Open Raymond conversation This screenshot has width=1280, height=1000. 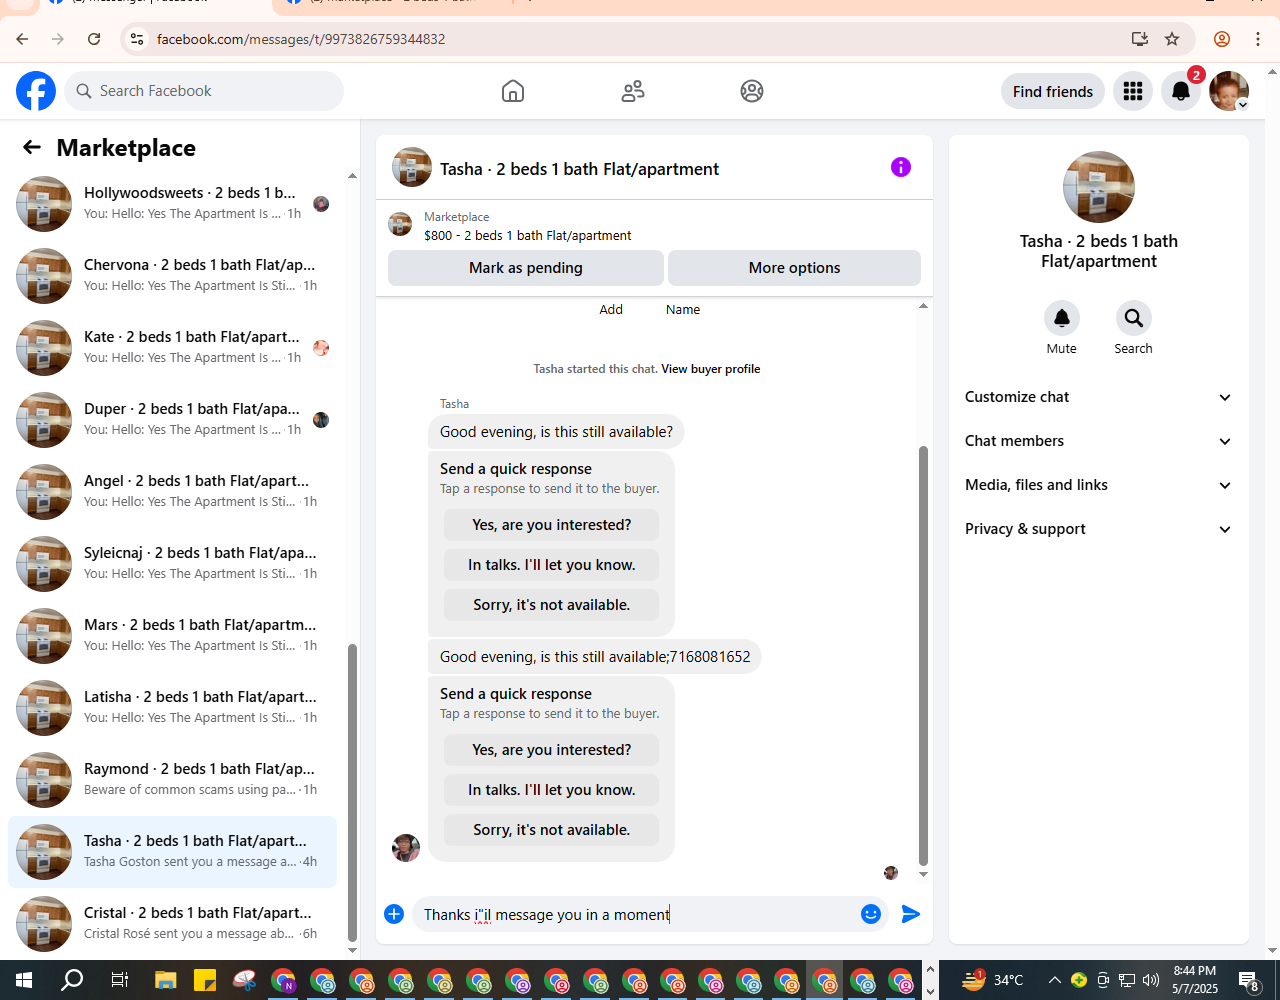[172, 780]
